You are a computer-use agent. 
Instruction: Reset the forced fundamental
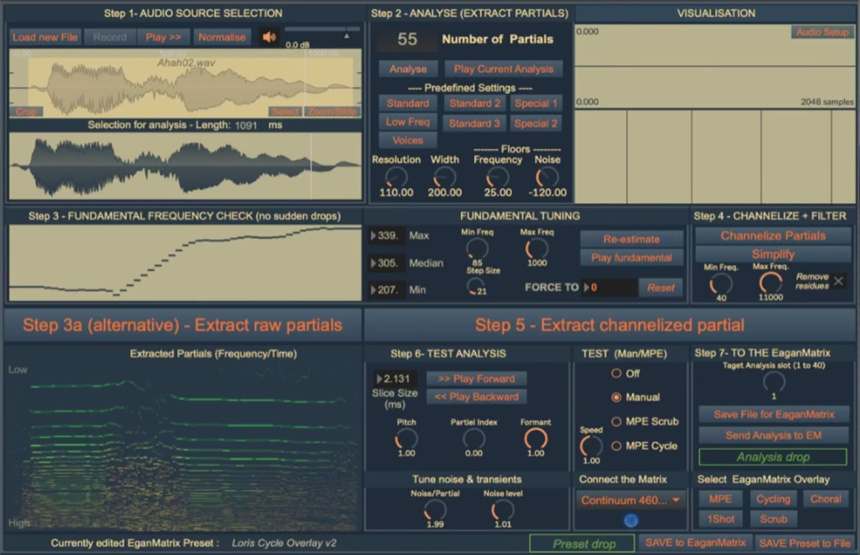click(660, 287)
